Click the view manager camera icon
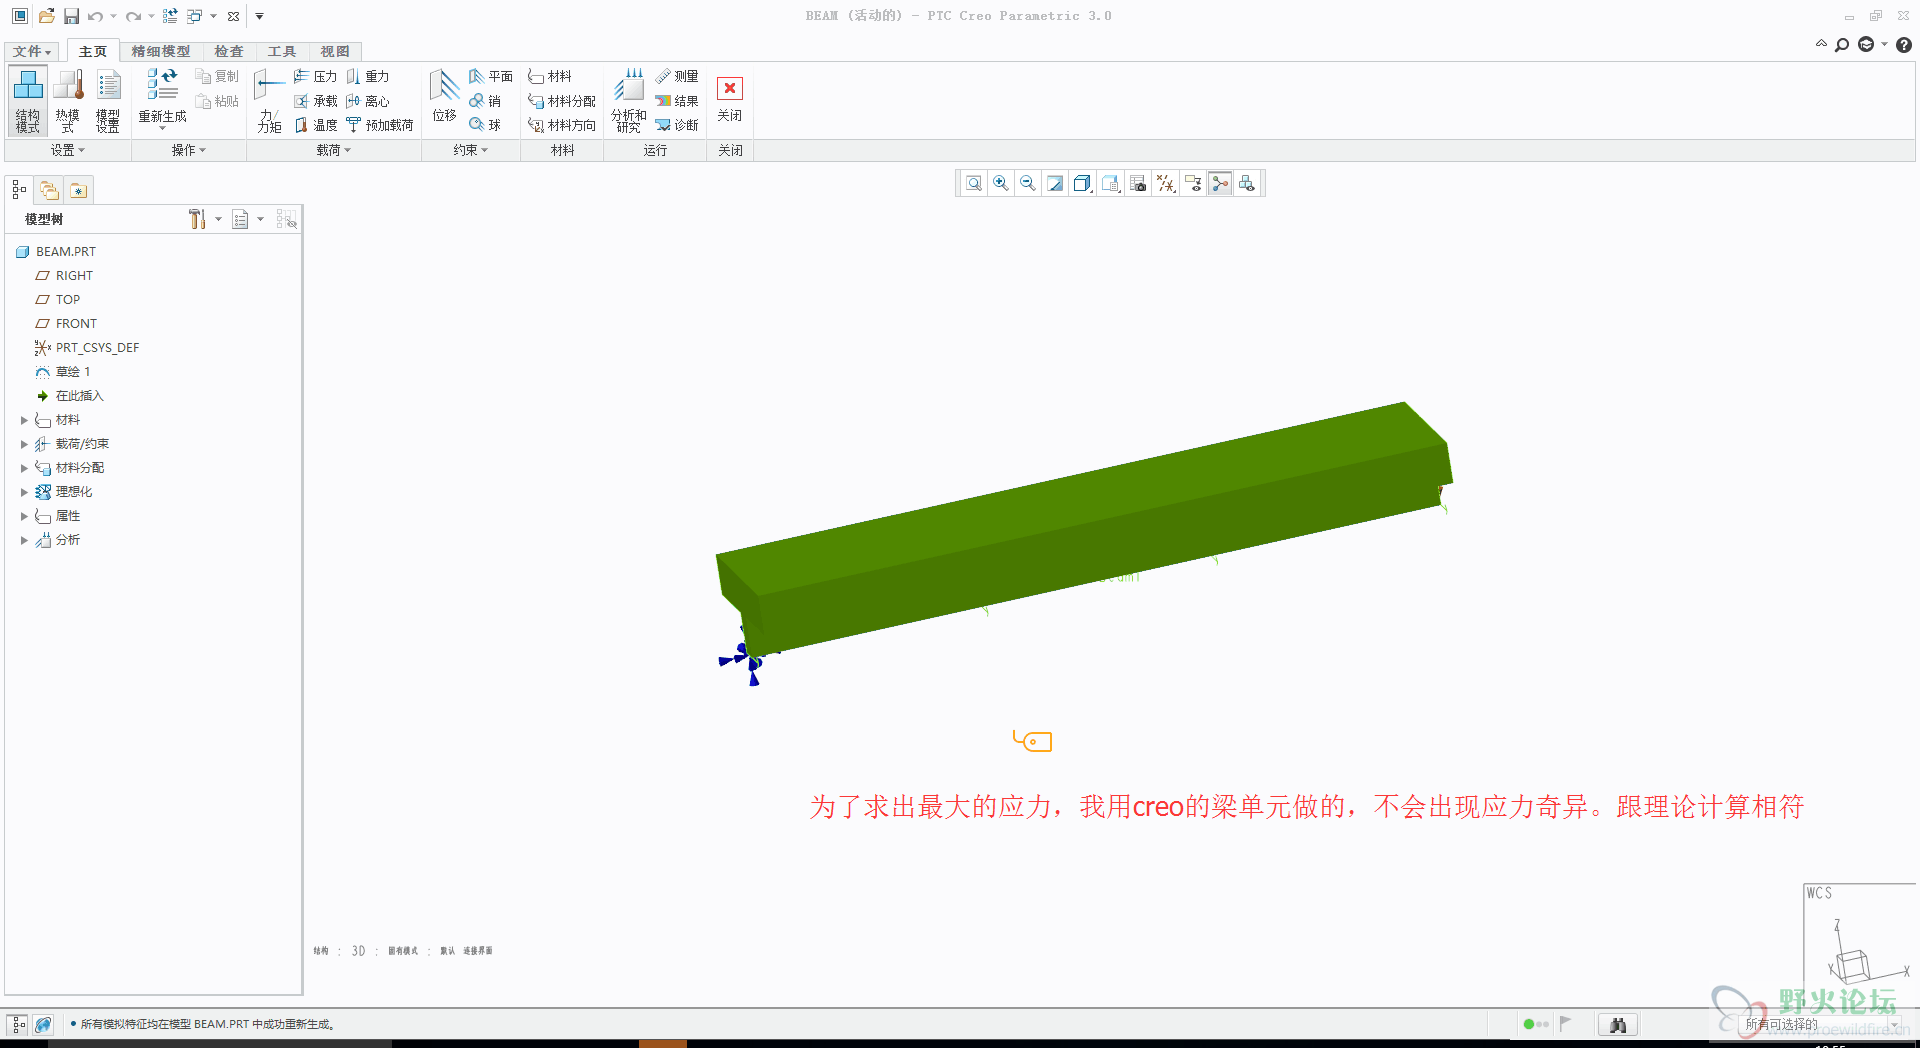The image size is (1920, 1048). coord(1138,183)
